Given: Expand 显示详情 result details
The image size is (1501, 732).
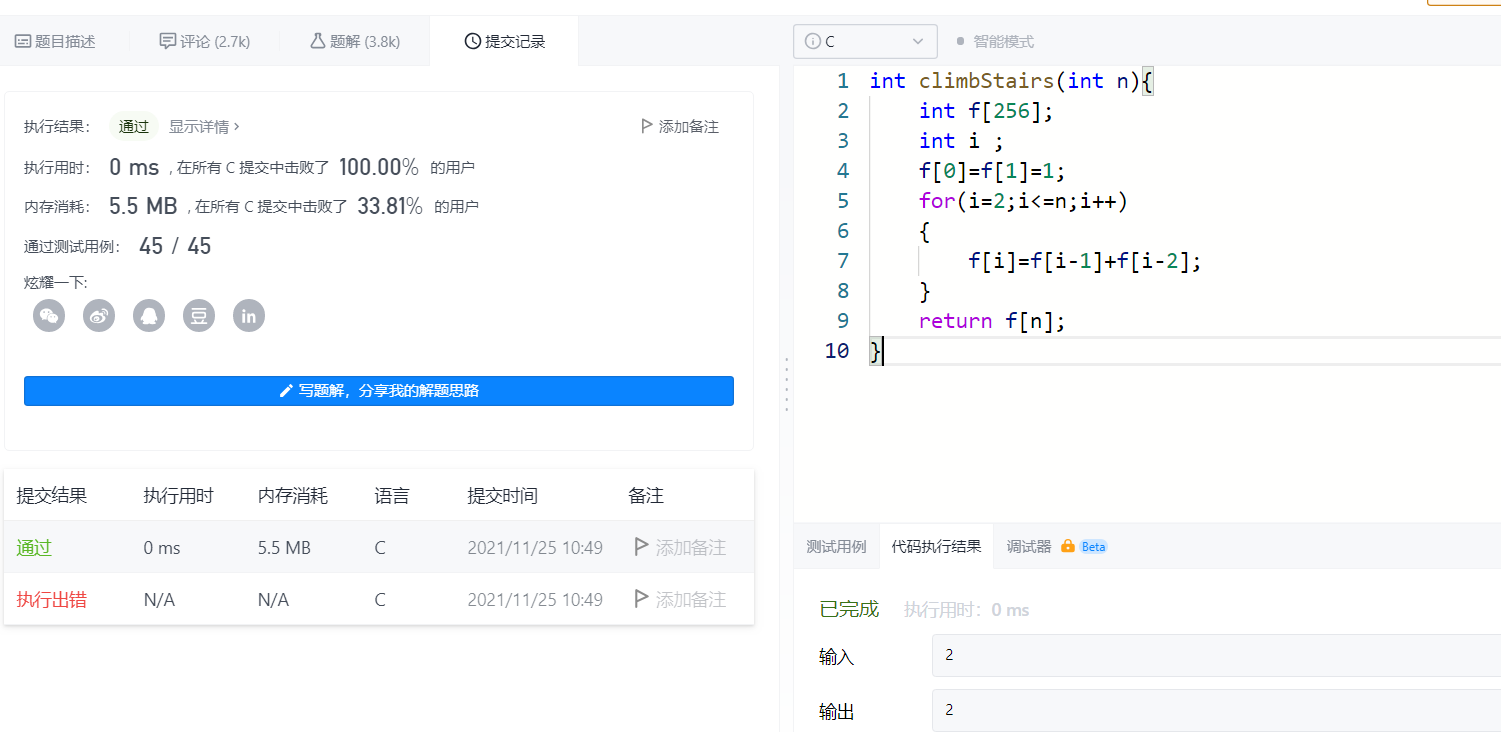Looking at the screenshot, I should pyautogui.click(x=204, y=127).
